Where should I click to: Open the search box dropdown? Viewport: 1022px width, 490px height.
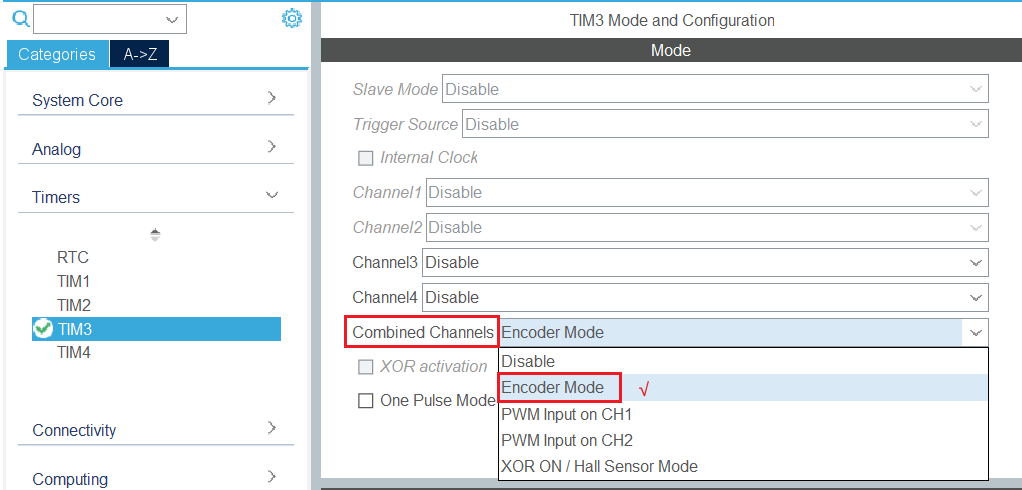(174, 19)
